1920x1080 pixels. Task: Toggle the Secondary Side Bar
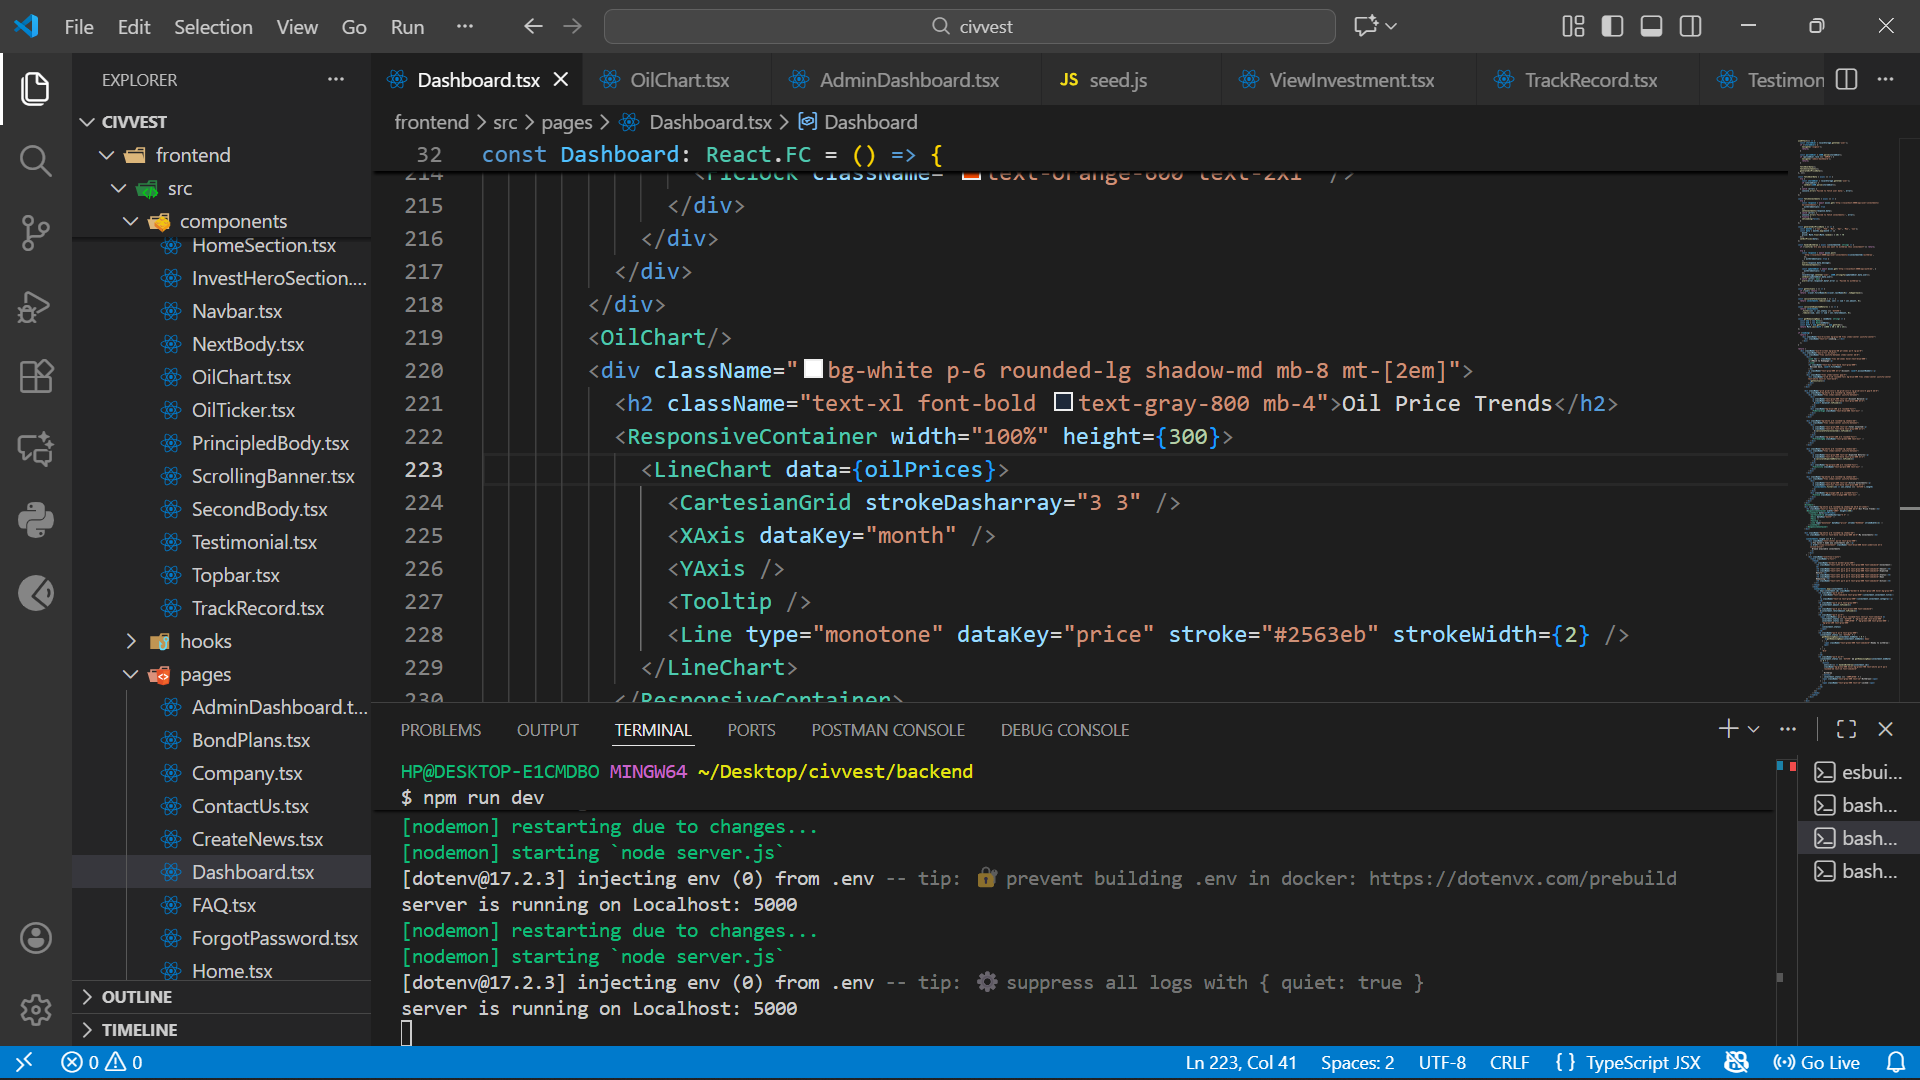tap(1691, 26)
